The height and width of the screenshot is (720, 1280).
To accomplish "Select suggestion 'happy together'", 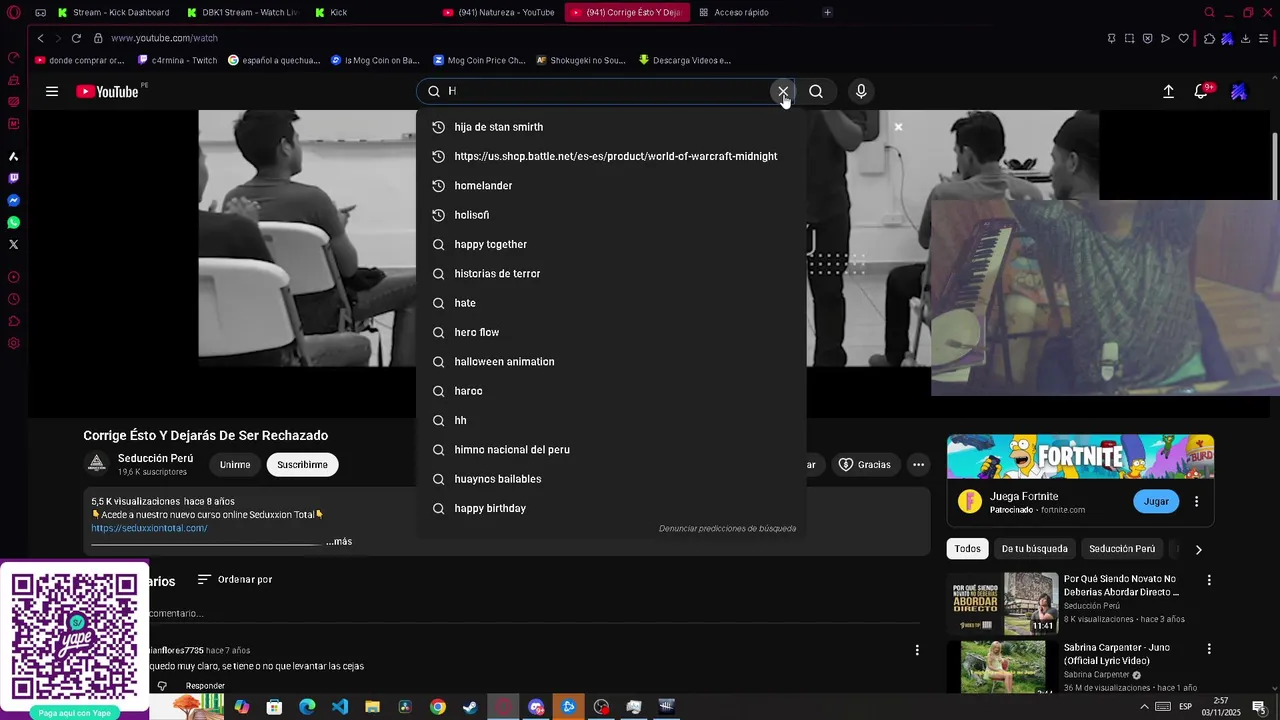I will 611,244.
